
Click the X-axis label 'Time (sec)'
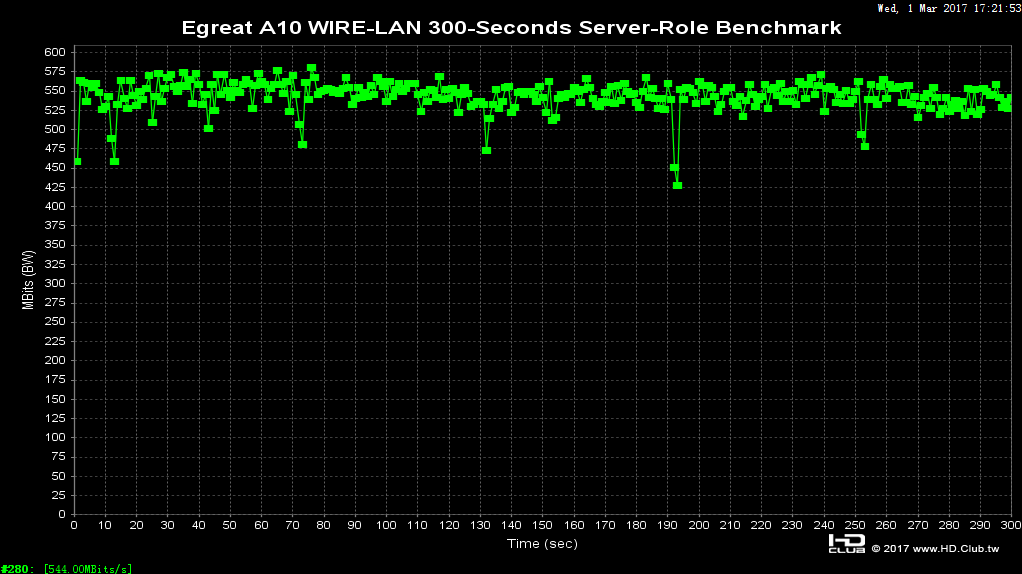click(542, 543)
